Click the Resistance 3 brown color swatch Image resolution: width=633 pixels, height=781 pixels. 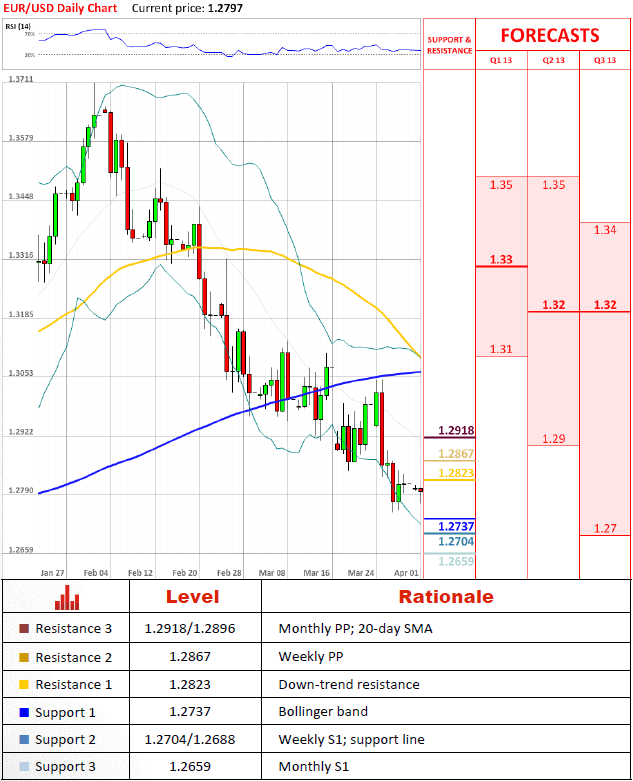(x=24, y=629)
